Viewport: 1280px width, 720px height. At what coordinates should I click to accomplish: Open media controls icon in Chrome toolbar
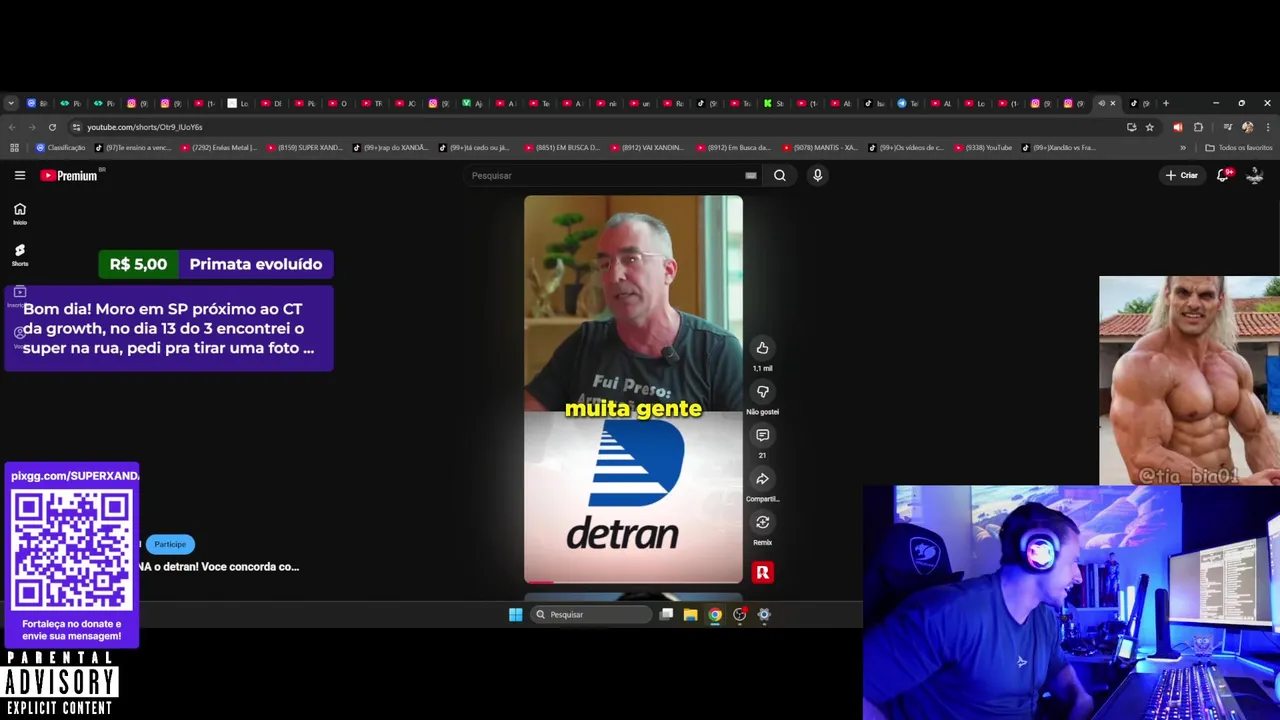click(x=1227, y=127)
